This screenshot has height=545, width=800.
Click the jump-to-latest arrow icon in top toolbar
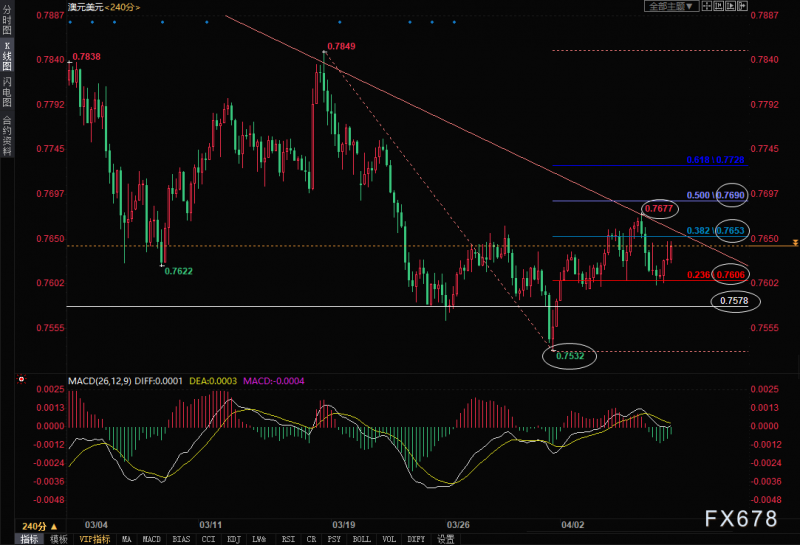click(742, 6)
